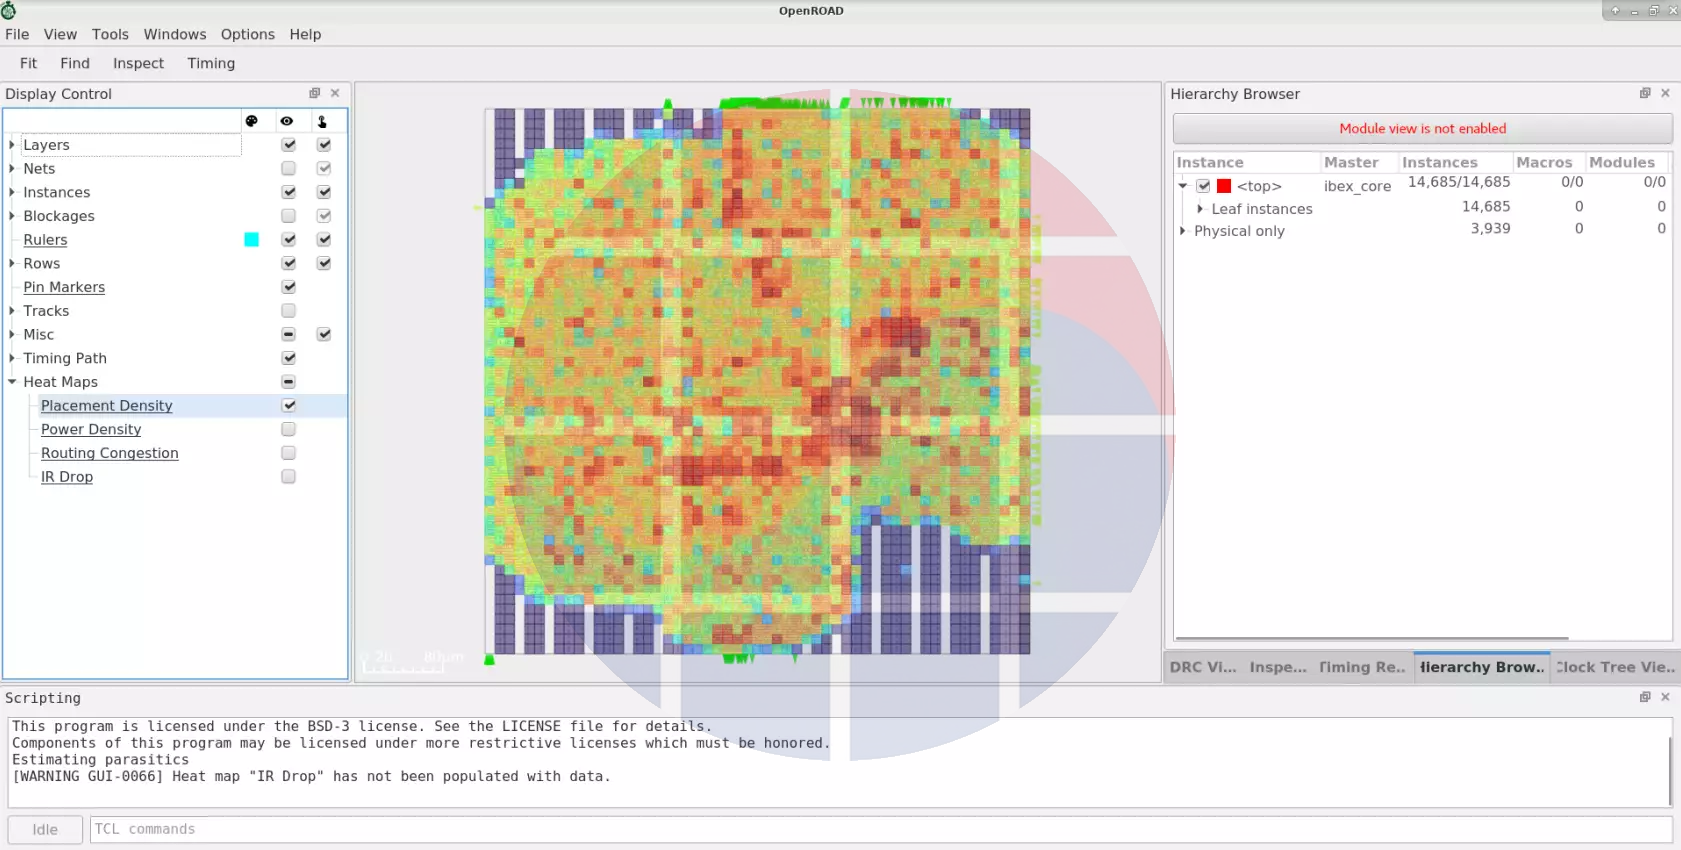Click the eye visibility column header icon
This screenshot has width=1681, height=850.
pyautogui.click(x=287, y=121)
